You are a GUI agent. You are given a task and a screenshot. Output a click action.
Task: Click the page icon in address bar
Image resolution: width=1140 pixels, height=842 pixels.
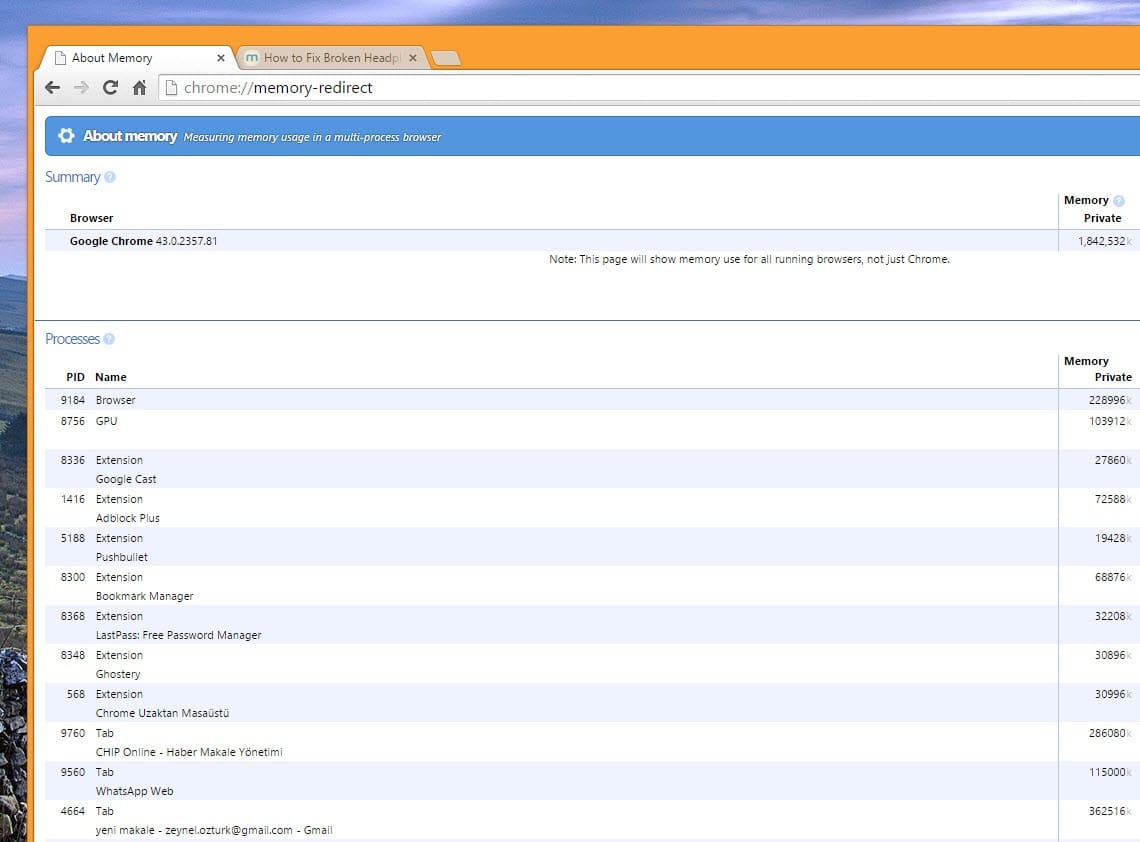[172, 88]
